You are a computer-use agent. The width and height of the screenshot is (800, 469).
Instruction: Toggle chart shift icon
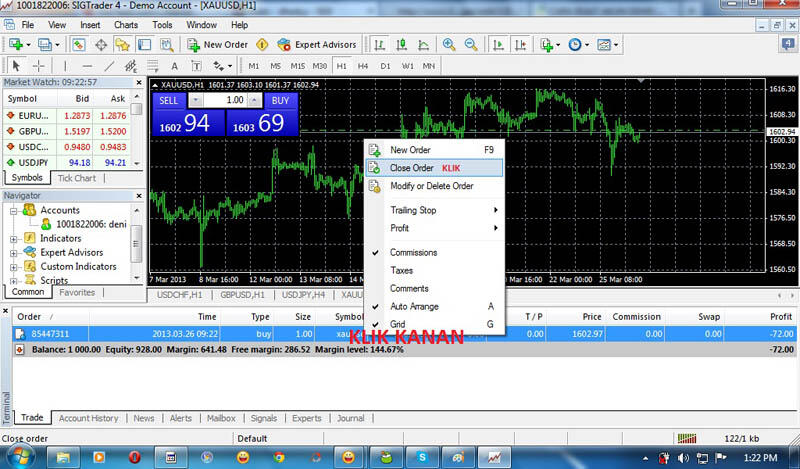point(520,45)
